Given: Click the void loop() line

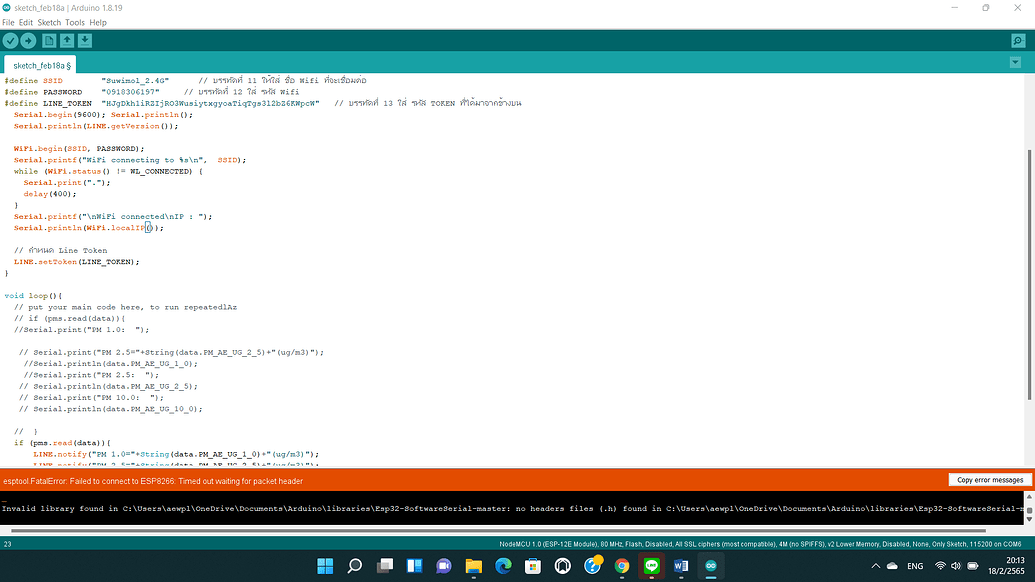Looking at the screenshot, I should pos(33,296).
